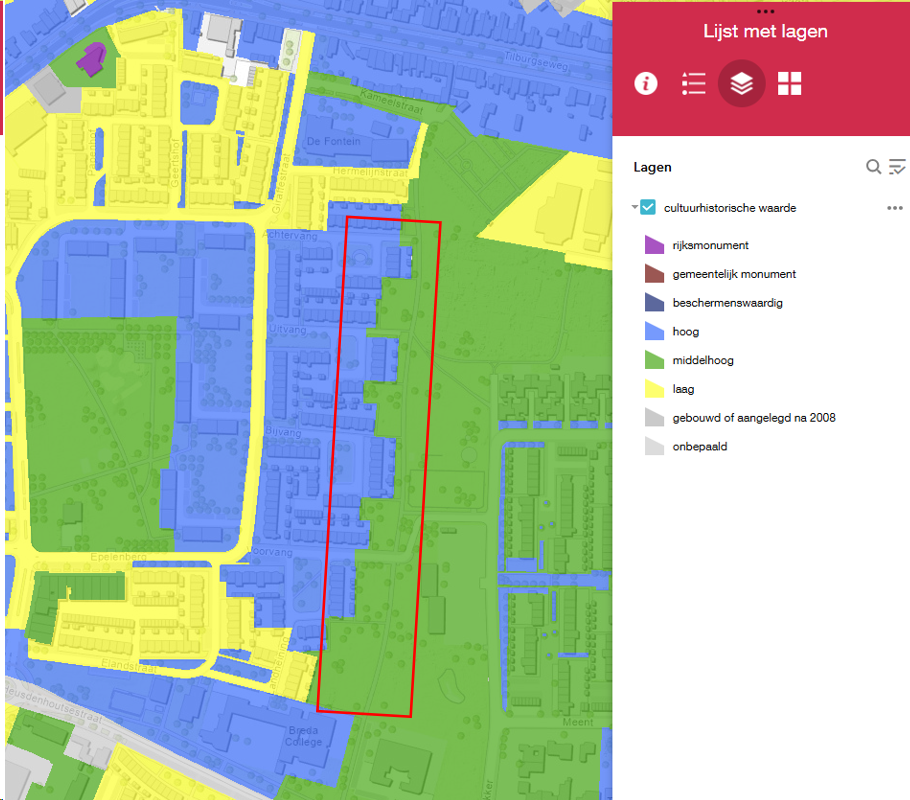Click the 'gemeentelijk monument' legend label
910x800 pixels.
click(x=734, y=274)
